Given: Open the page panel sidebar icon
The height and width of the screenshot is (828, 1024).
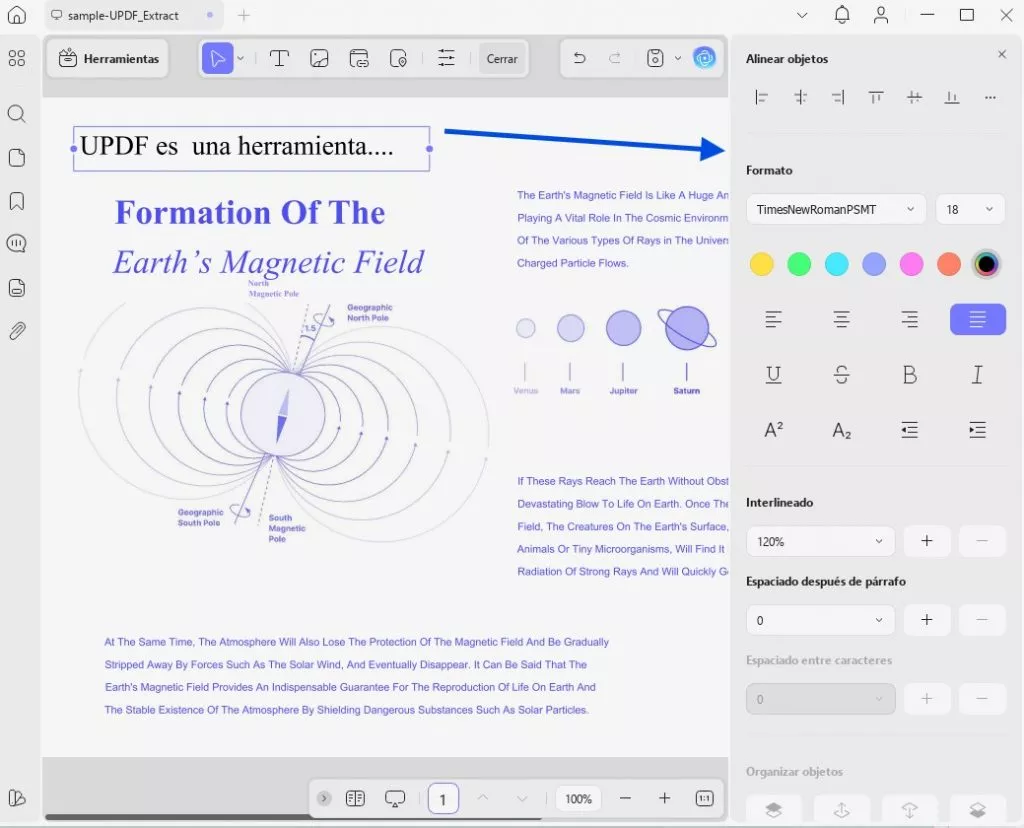Looking at the screenshot, I should click(17, 157).
